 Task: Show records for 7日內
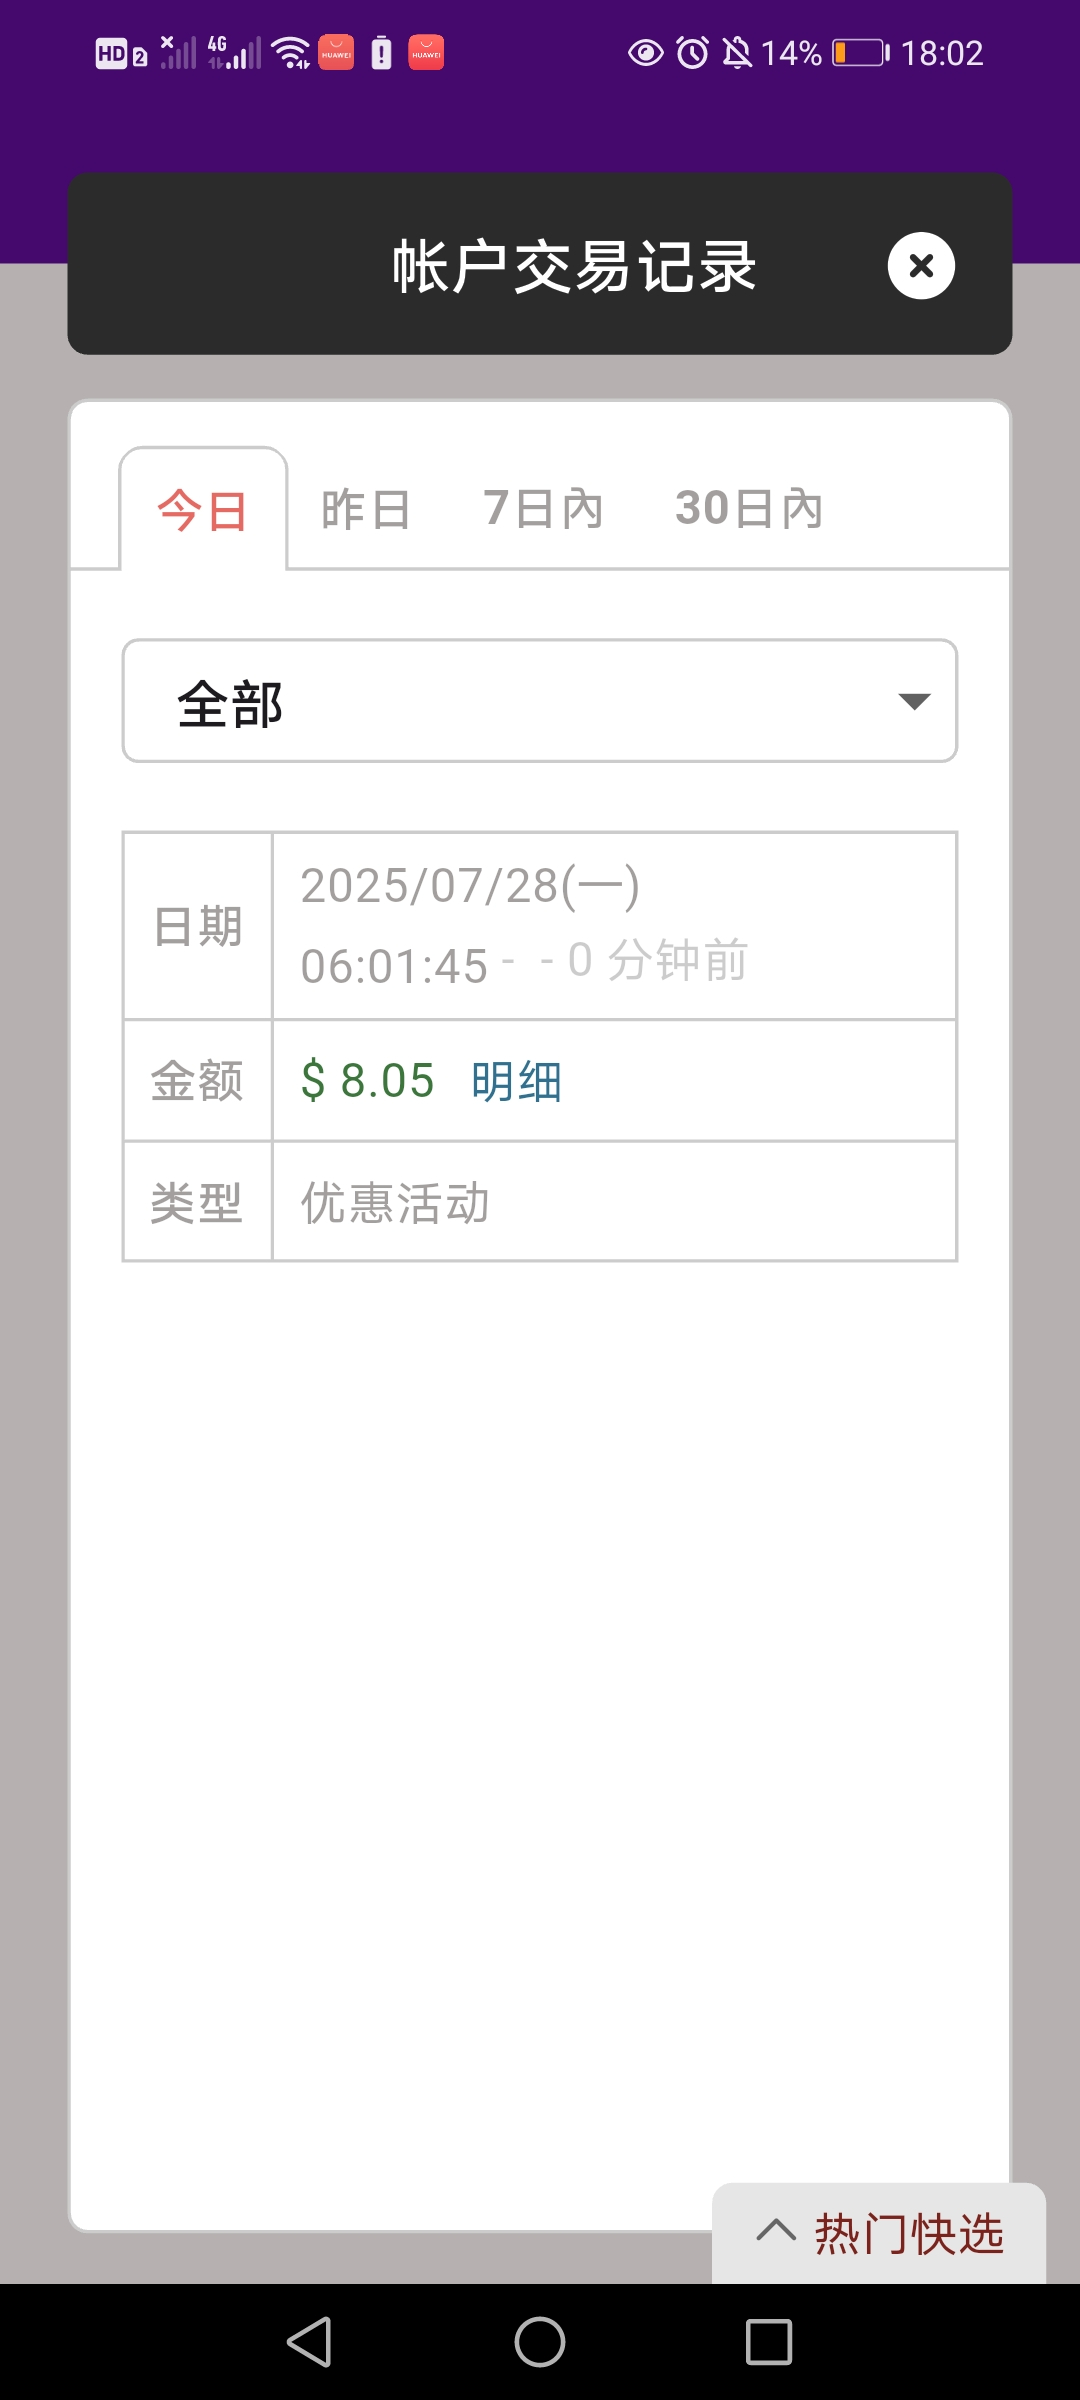tap(543, 508)
